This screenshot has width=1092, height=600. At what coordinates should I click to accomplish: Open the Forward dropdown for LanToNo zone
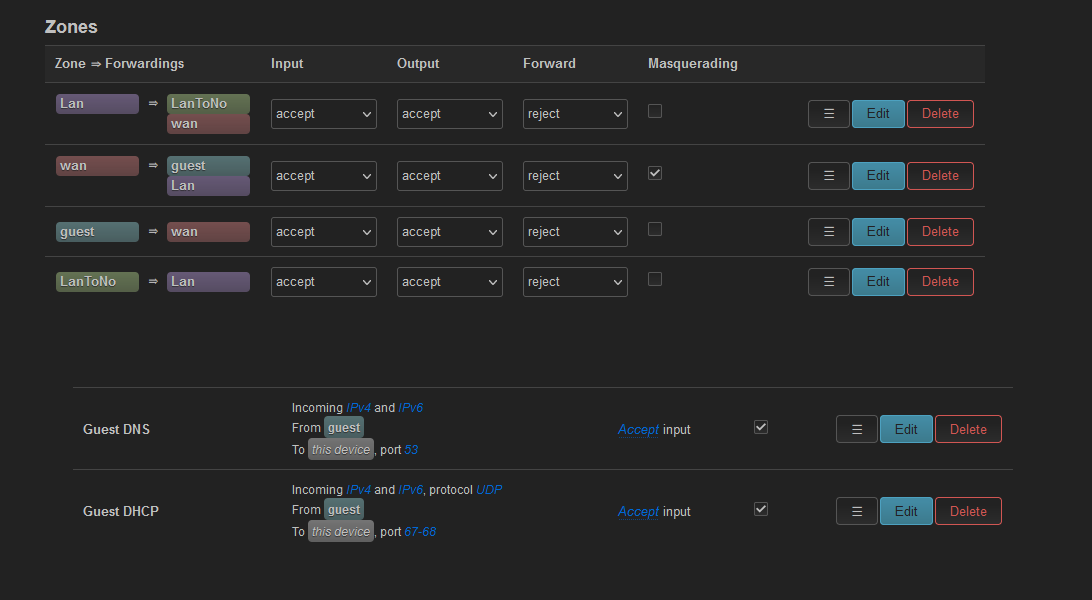(575, 282)
